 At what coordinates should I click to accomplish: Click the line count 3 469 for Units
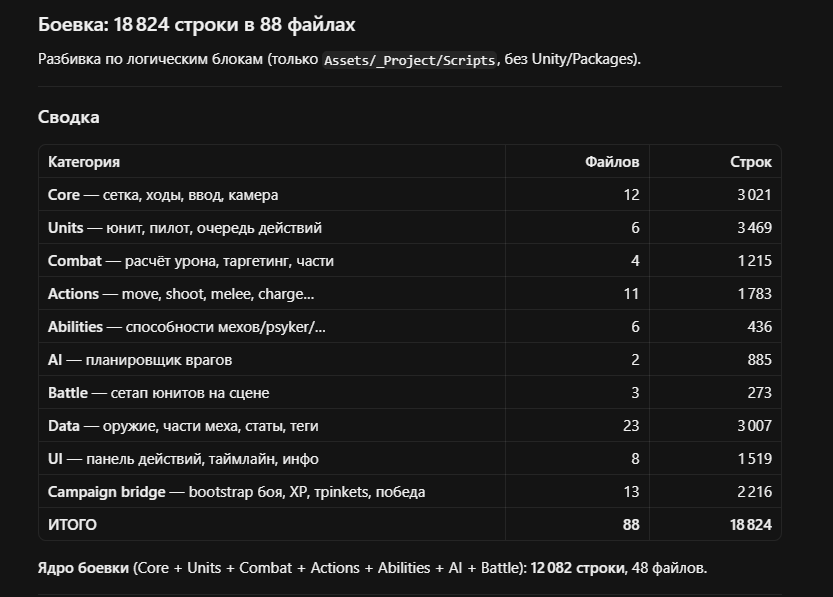754,228
